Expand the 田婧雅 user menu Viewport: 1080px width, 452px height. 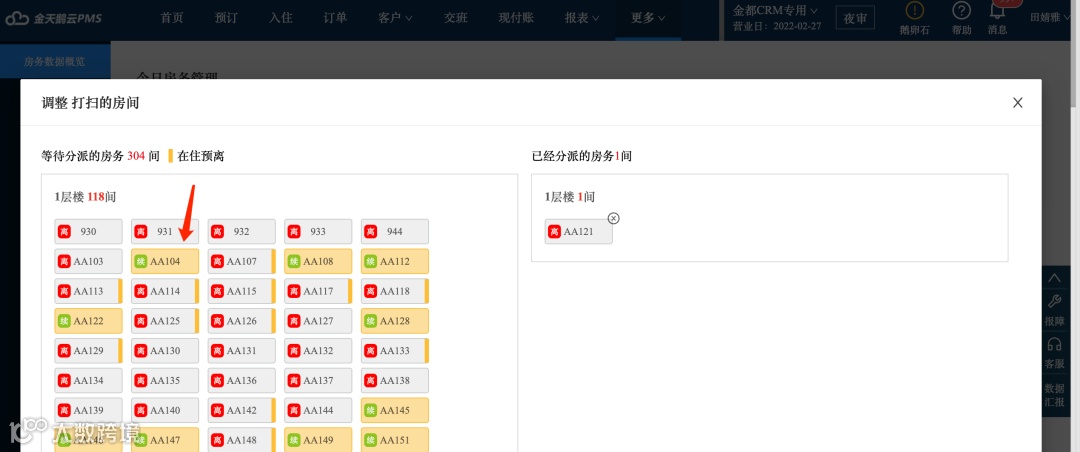1050,18
